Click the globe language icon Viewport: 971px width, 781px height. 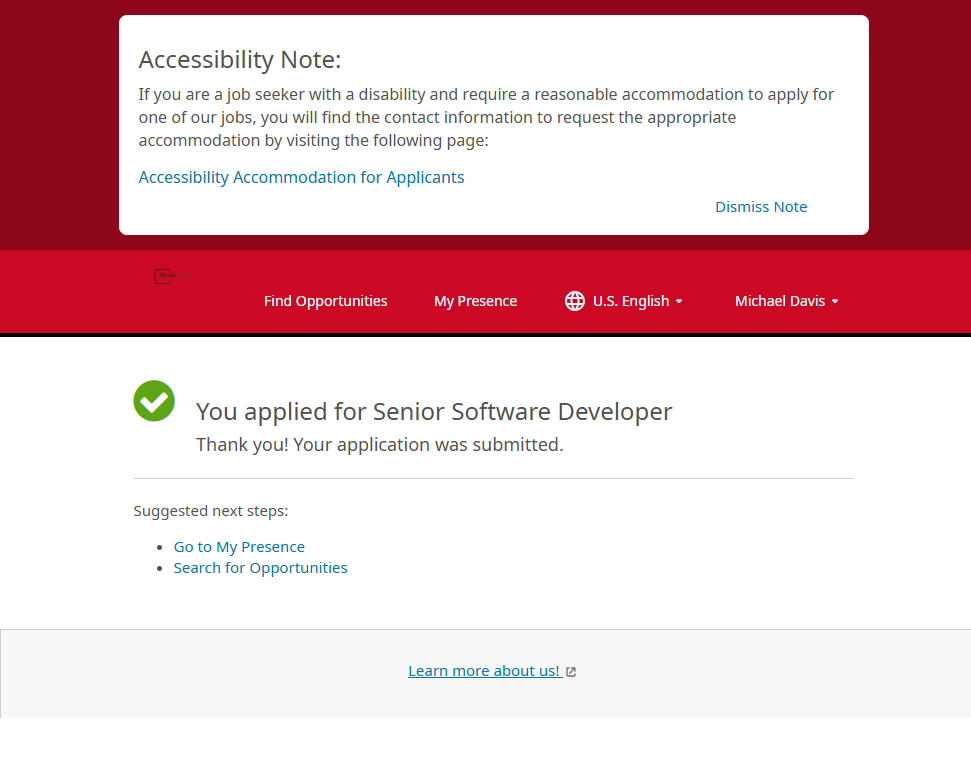coord(575,301)
